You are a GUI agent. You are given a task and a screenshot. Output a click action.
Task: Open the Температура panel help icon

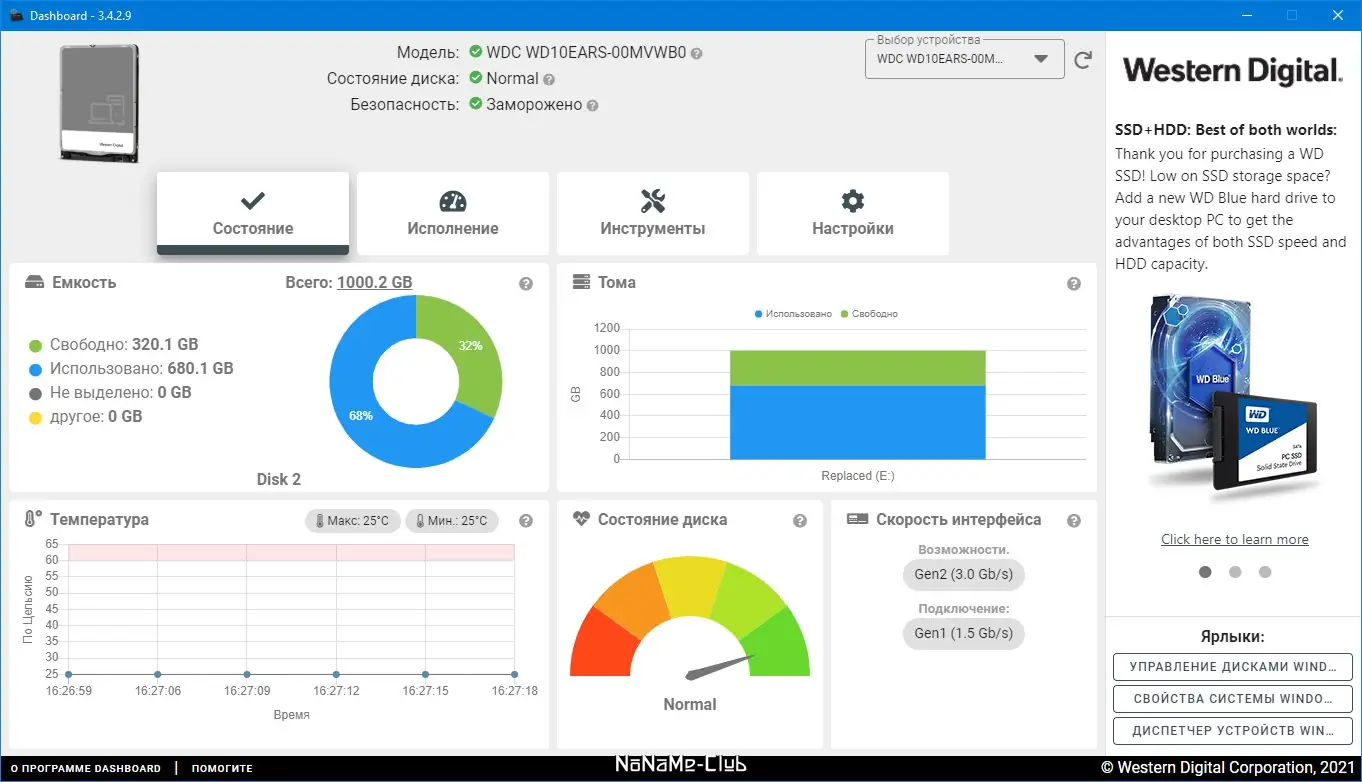pyautogui.click(x=526, y=521)
